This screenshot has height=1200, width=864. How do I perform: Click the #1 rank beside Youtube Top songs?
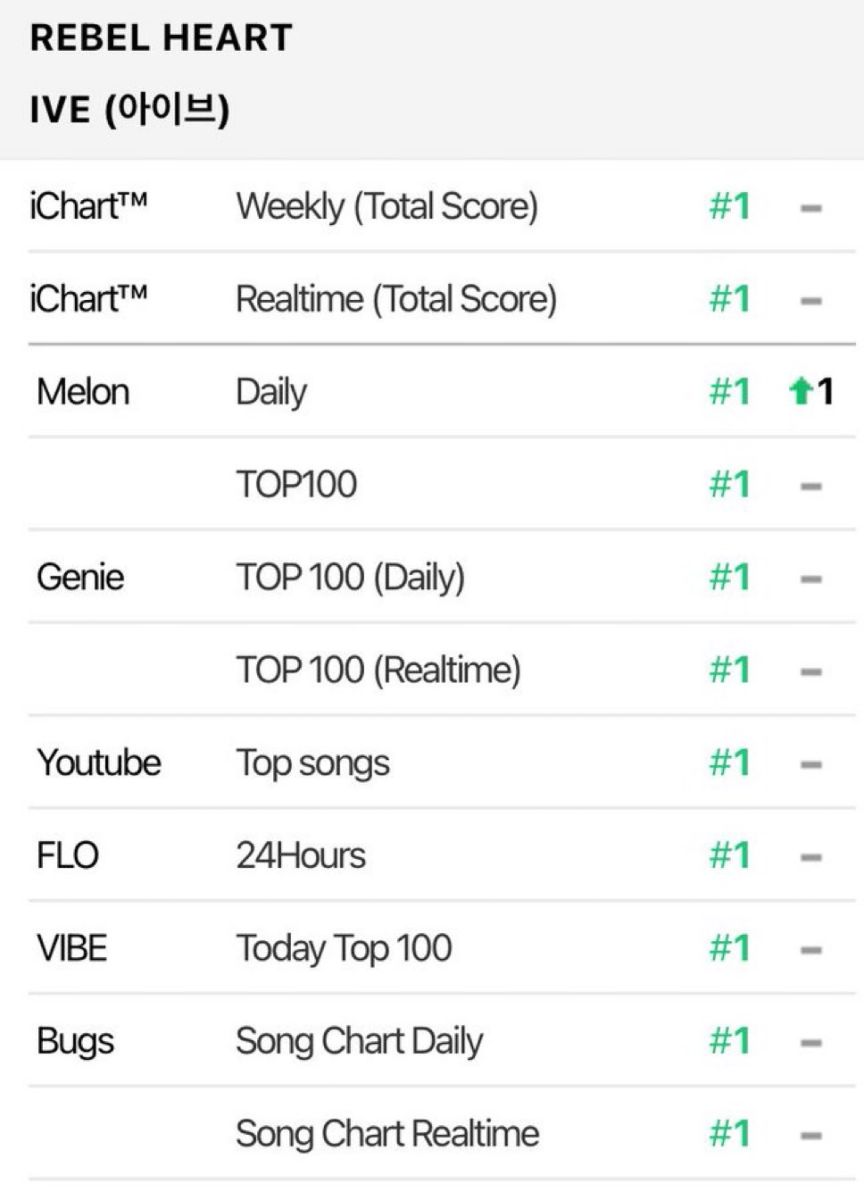point(729,764)
